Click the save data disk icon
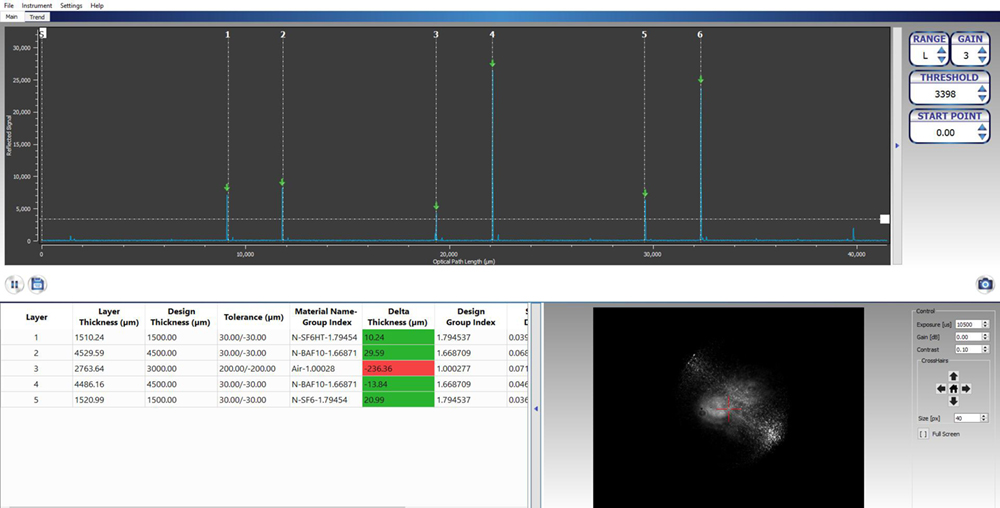 pos(37,284)
